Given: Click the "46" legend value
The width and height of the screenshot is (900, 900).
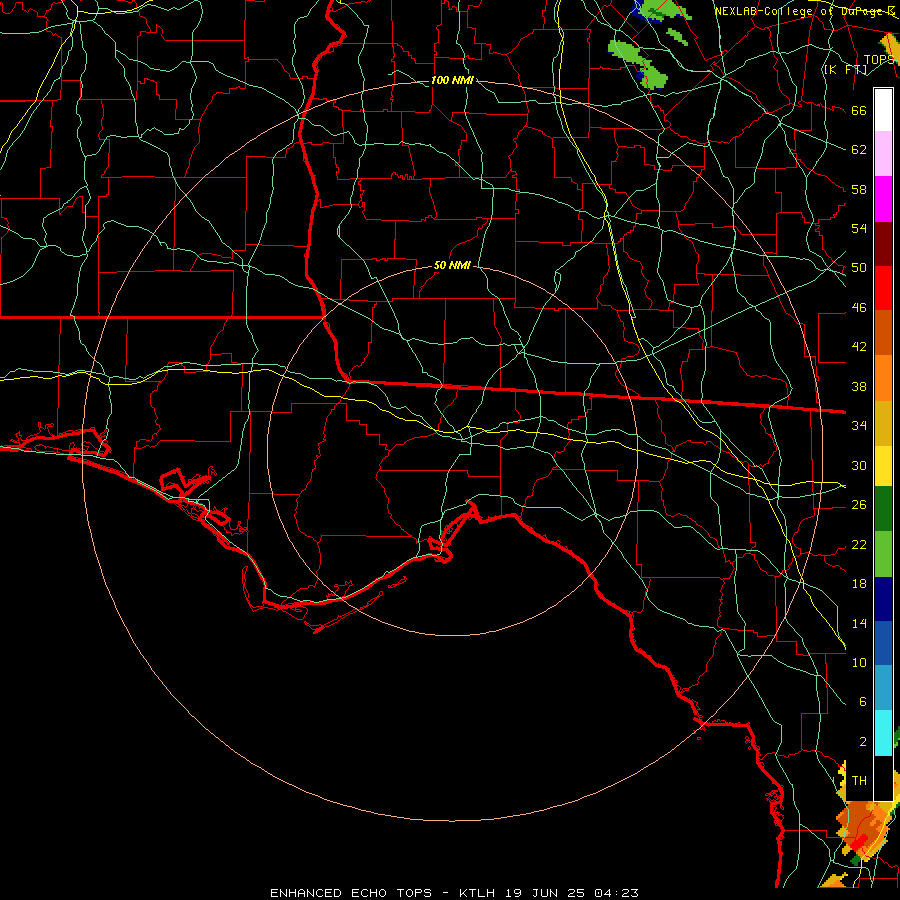Looking at the screenshot, I should [x=859, y=308].
